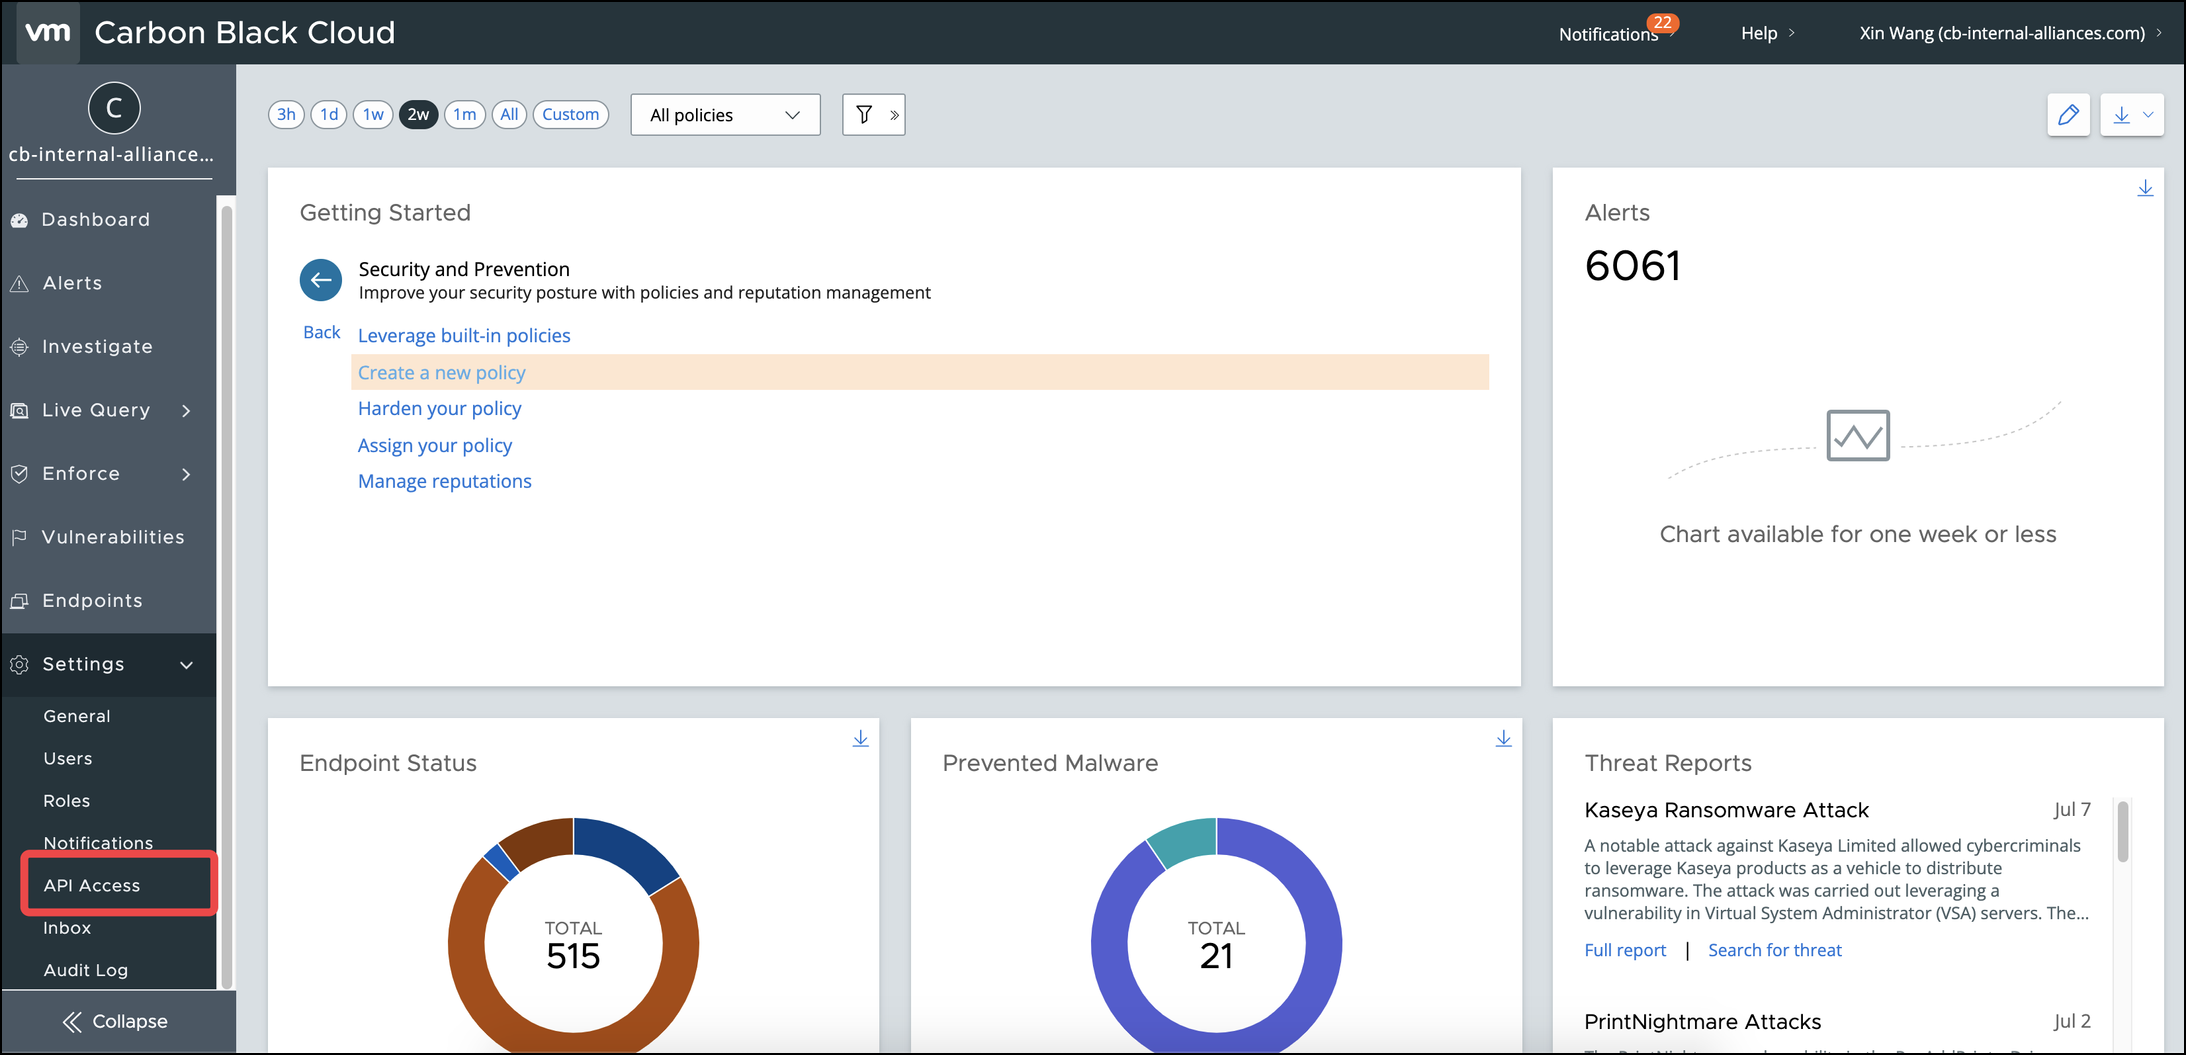Click the Harden your policy link

[x=439, y=408]
